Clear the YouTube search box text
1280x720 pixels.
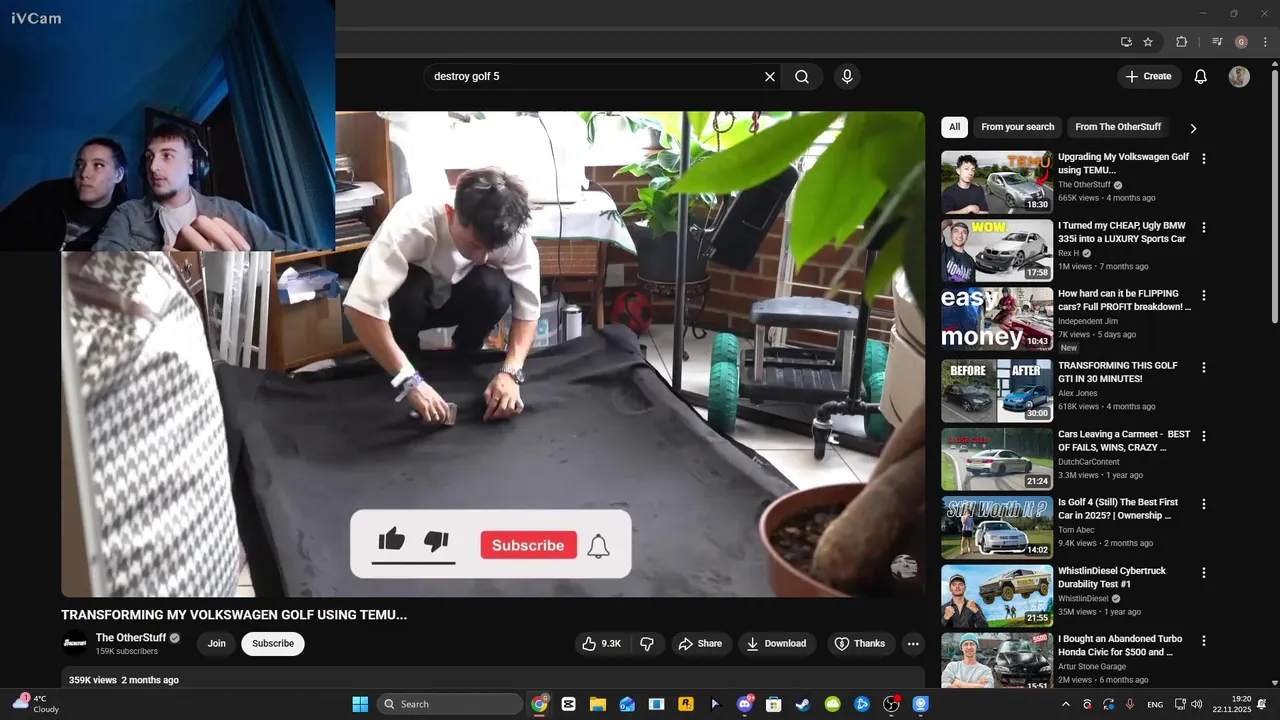point(770,76)
